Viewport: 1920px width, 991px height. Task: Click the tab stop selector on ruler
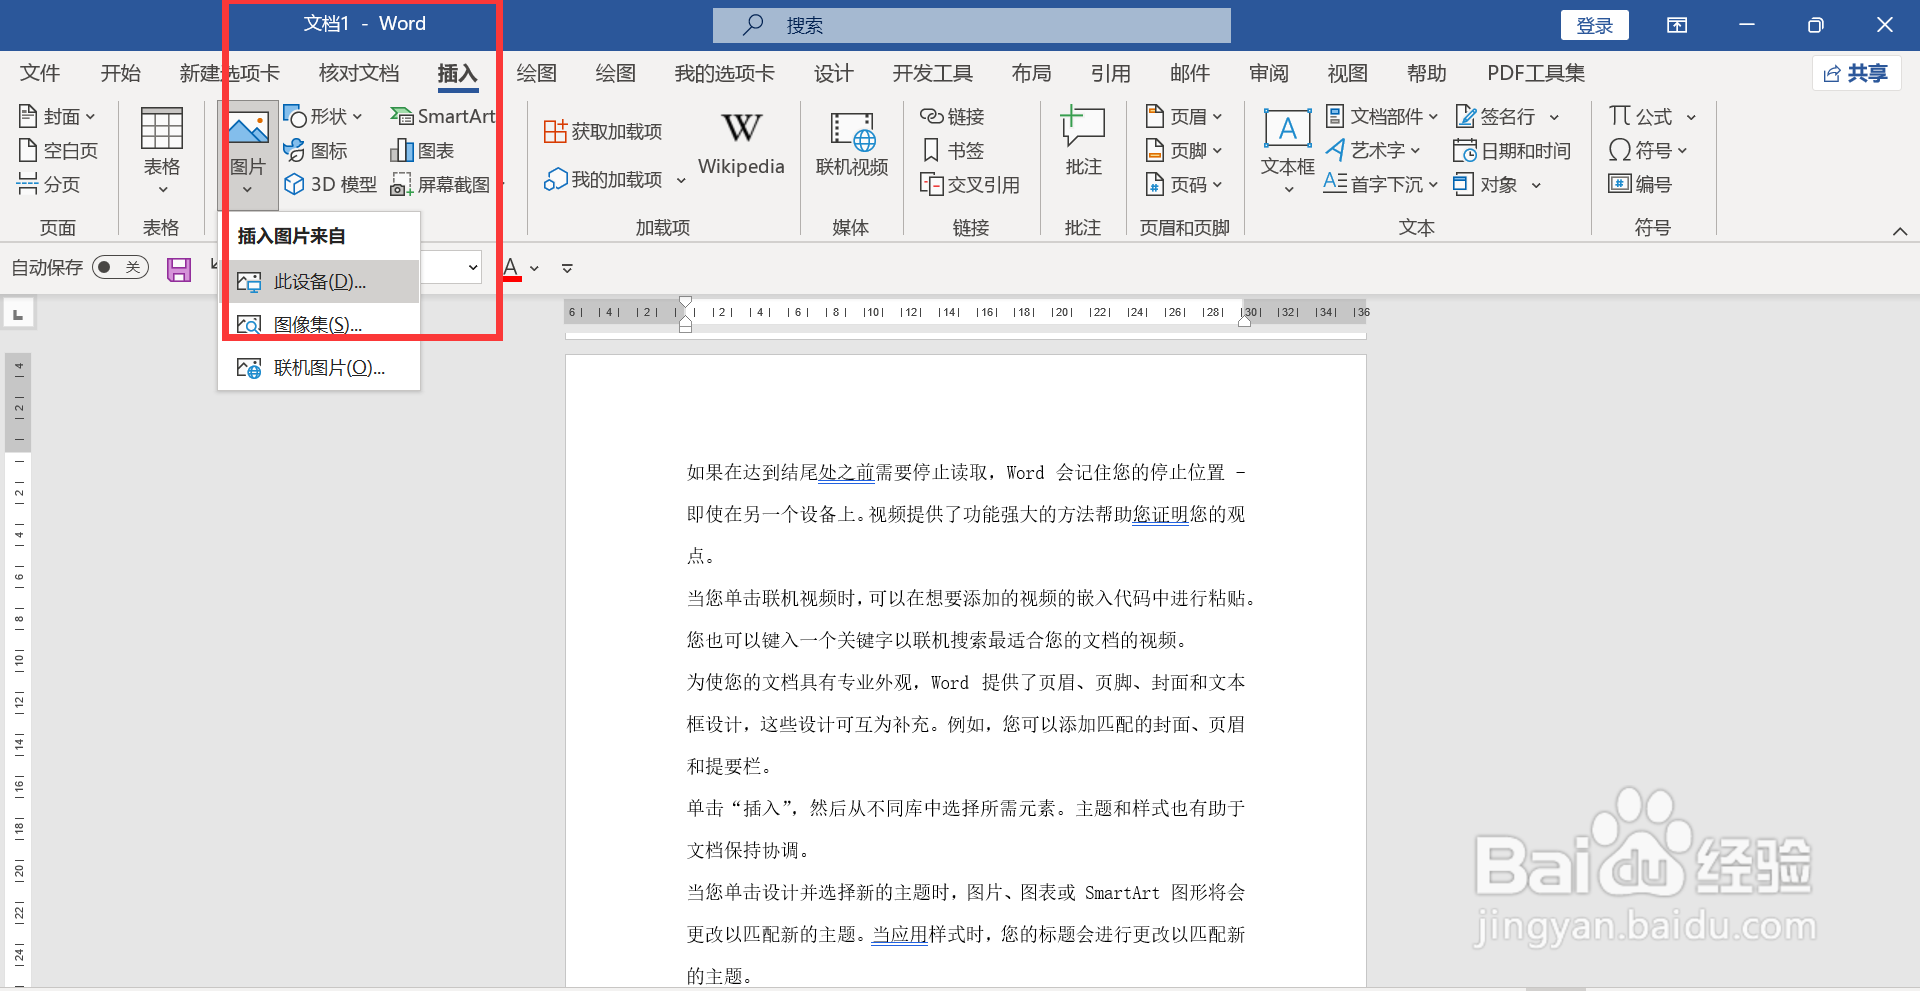coord(18,315)
